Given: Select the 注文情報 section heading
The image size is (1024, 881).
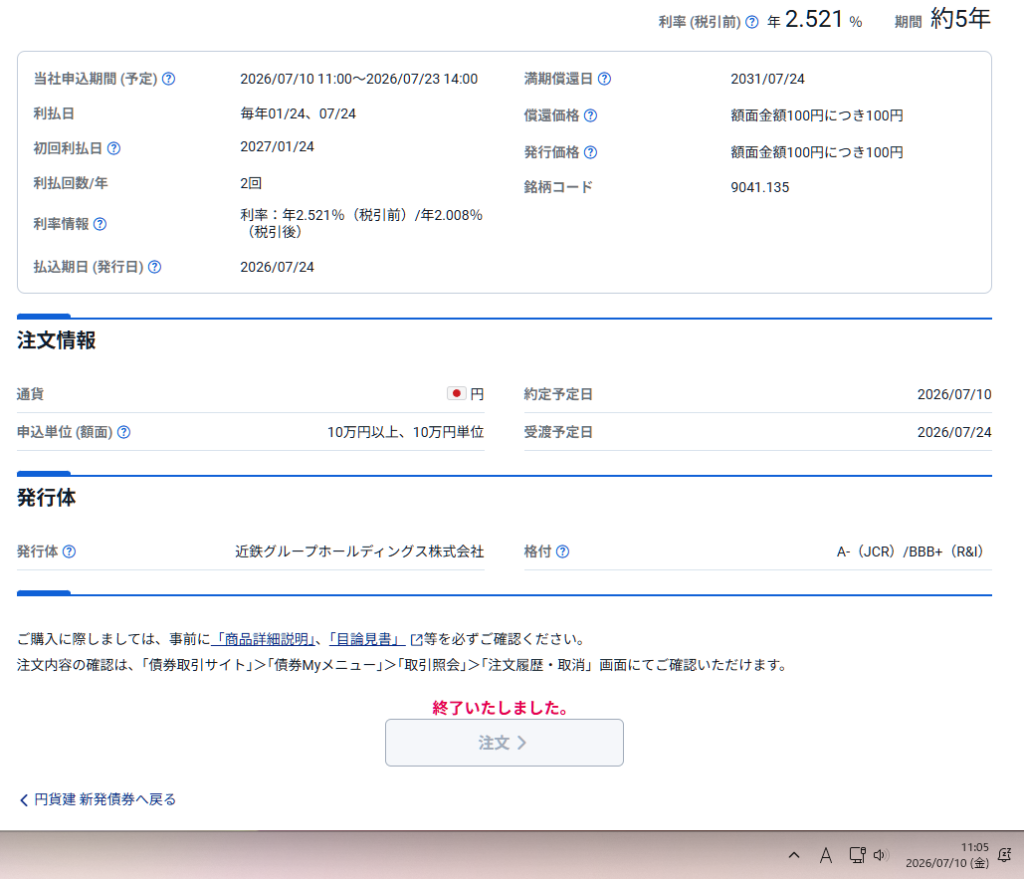Looking at the screenshot, I should coord(56,340).
